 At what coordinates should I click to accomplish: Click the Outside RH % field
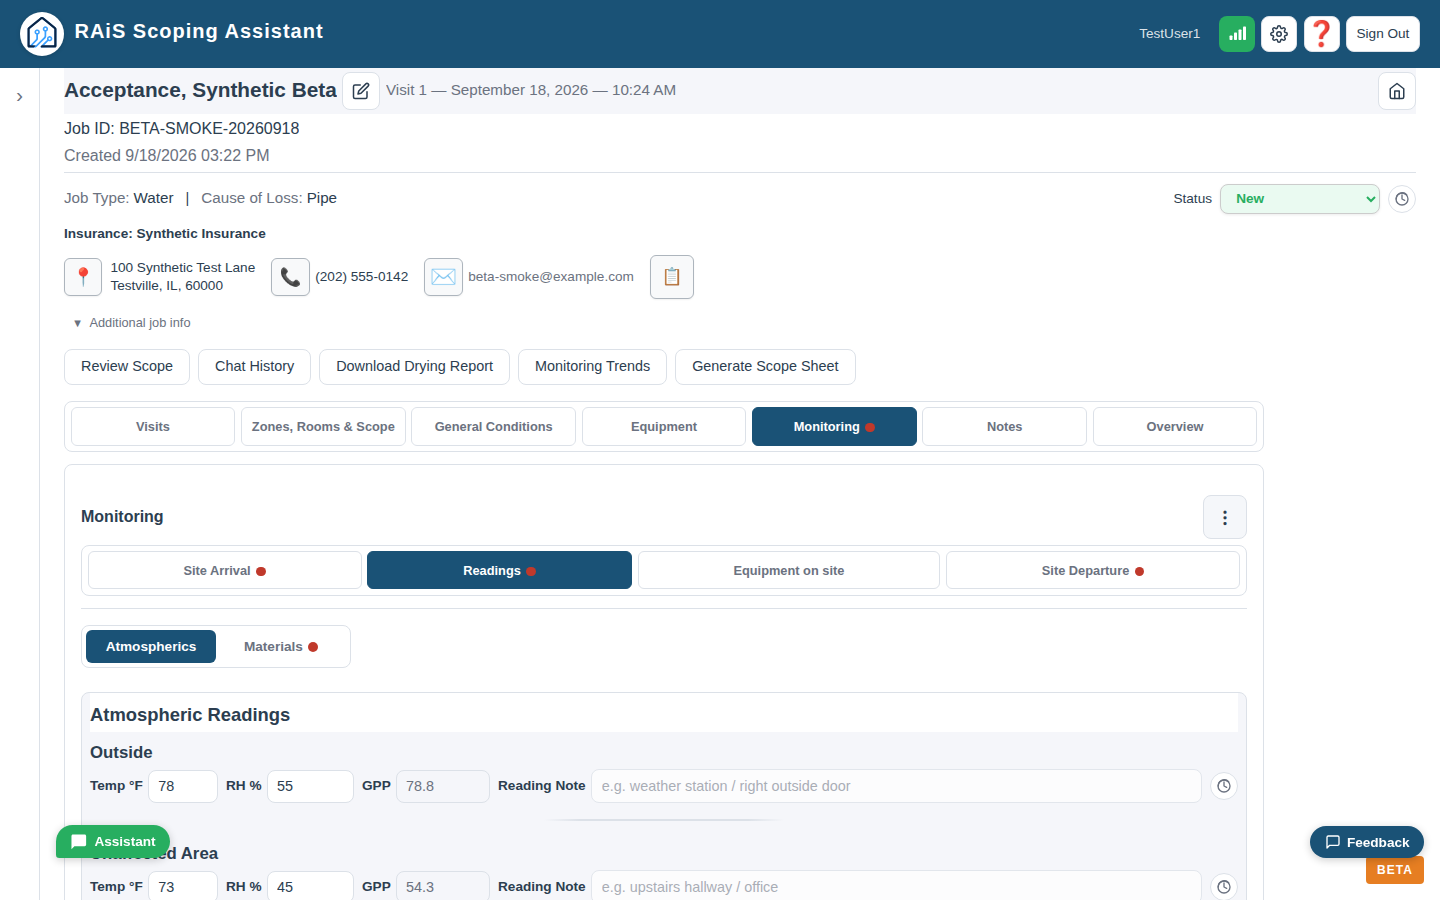coord(310,787)
